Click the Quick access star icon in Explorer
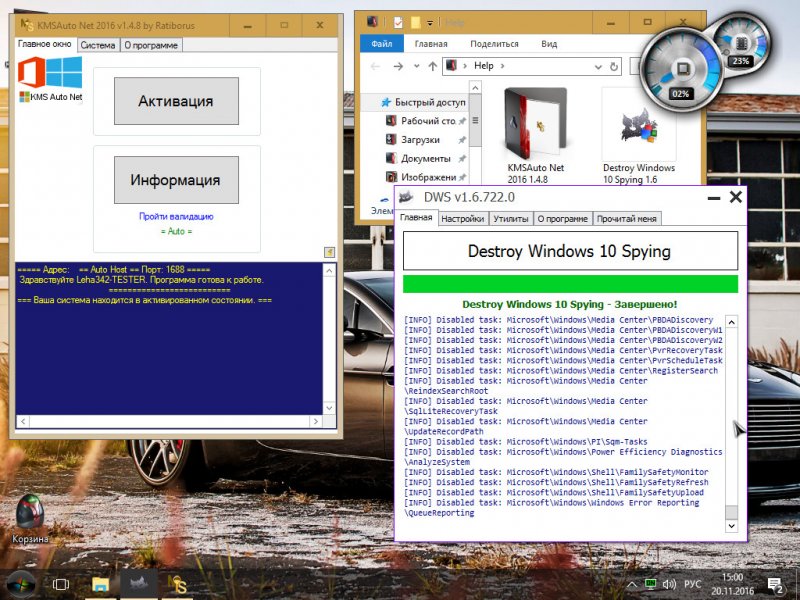800x600 pixels. click(x=386, y=102)
